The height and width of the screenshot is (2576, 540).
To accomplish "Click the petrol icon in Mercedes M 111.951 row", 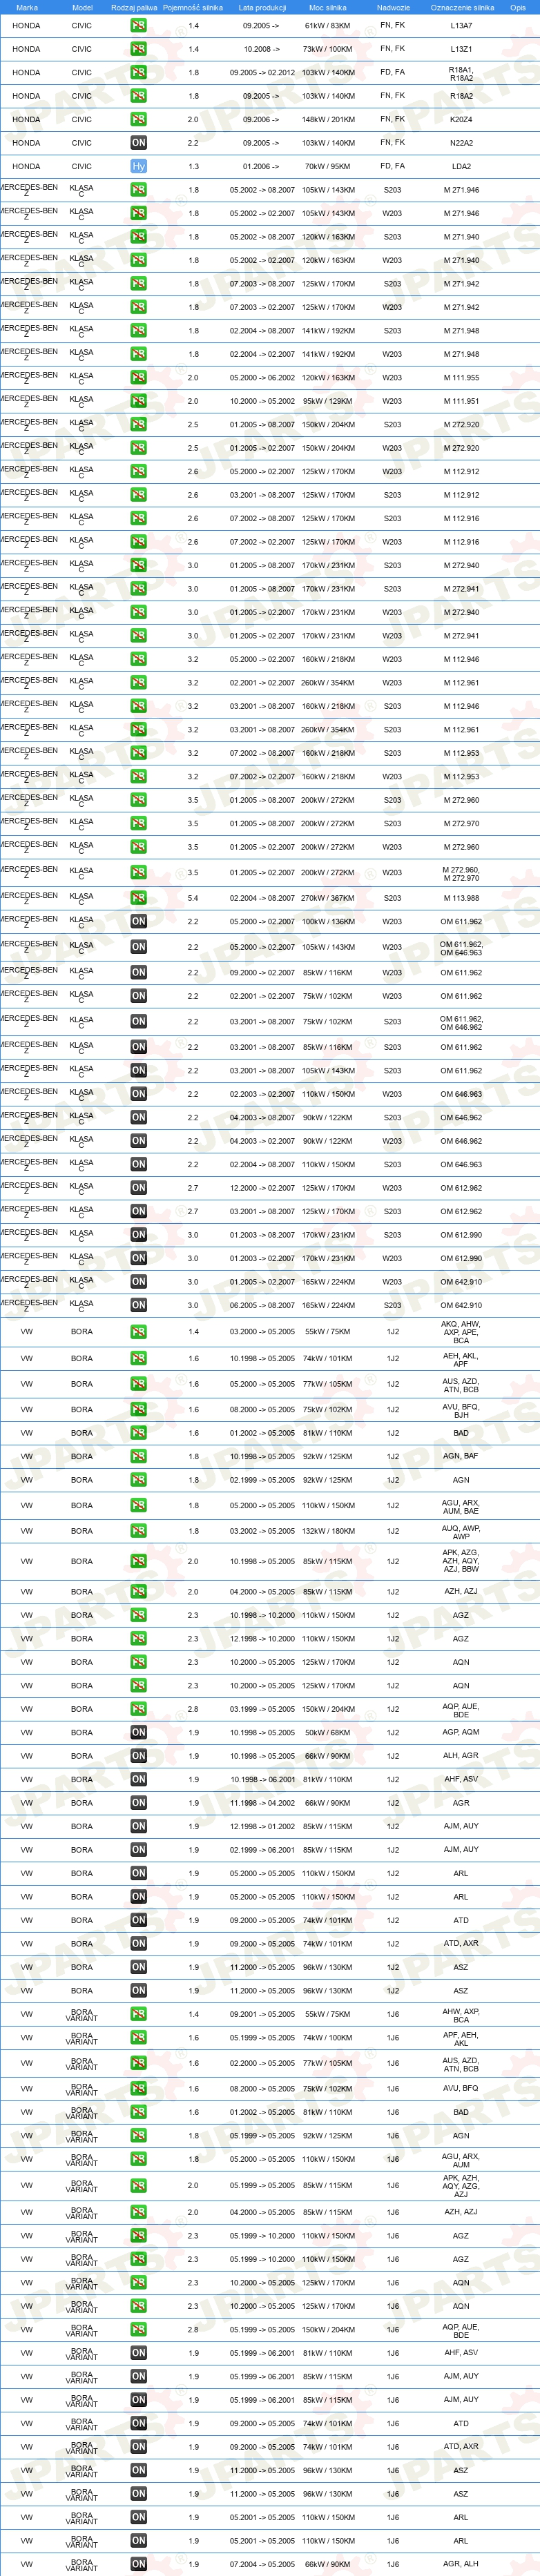I will (139, 401).
